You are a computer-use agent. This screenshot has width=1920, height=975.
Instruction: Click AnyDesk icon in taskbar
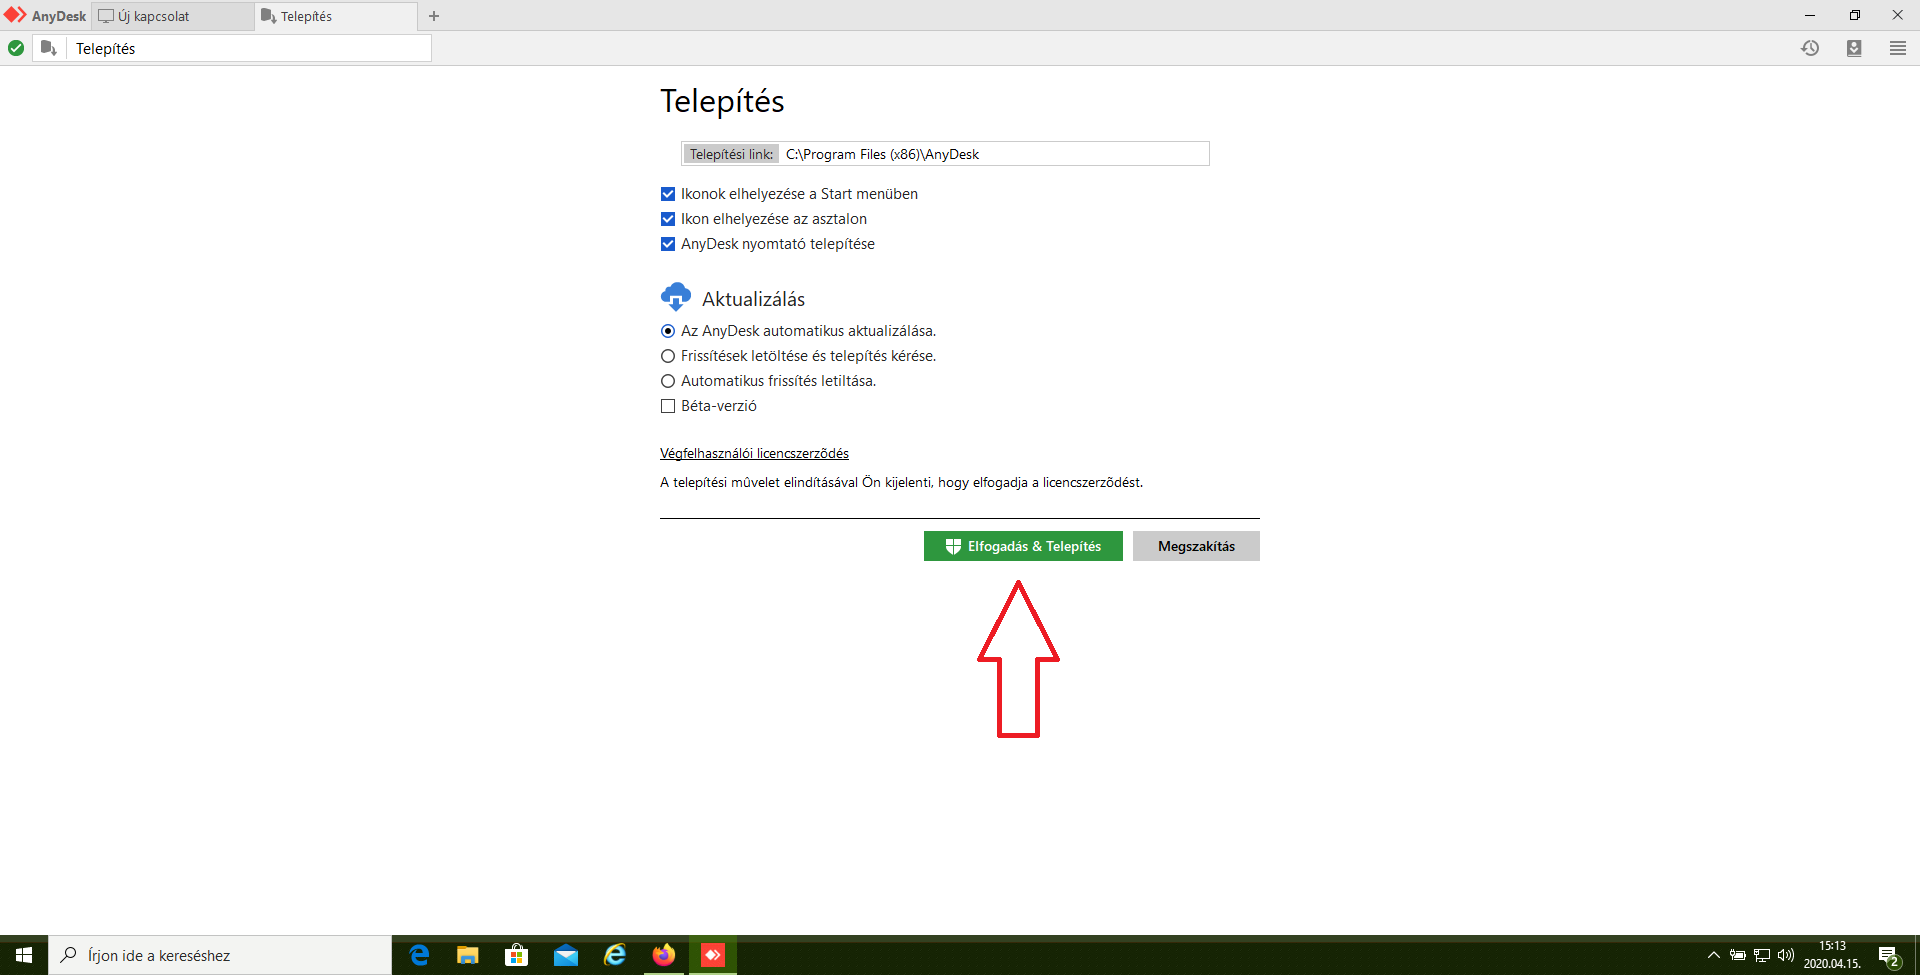[x=713, y=955]
